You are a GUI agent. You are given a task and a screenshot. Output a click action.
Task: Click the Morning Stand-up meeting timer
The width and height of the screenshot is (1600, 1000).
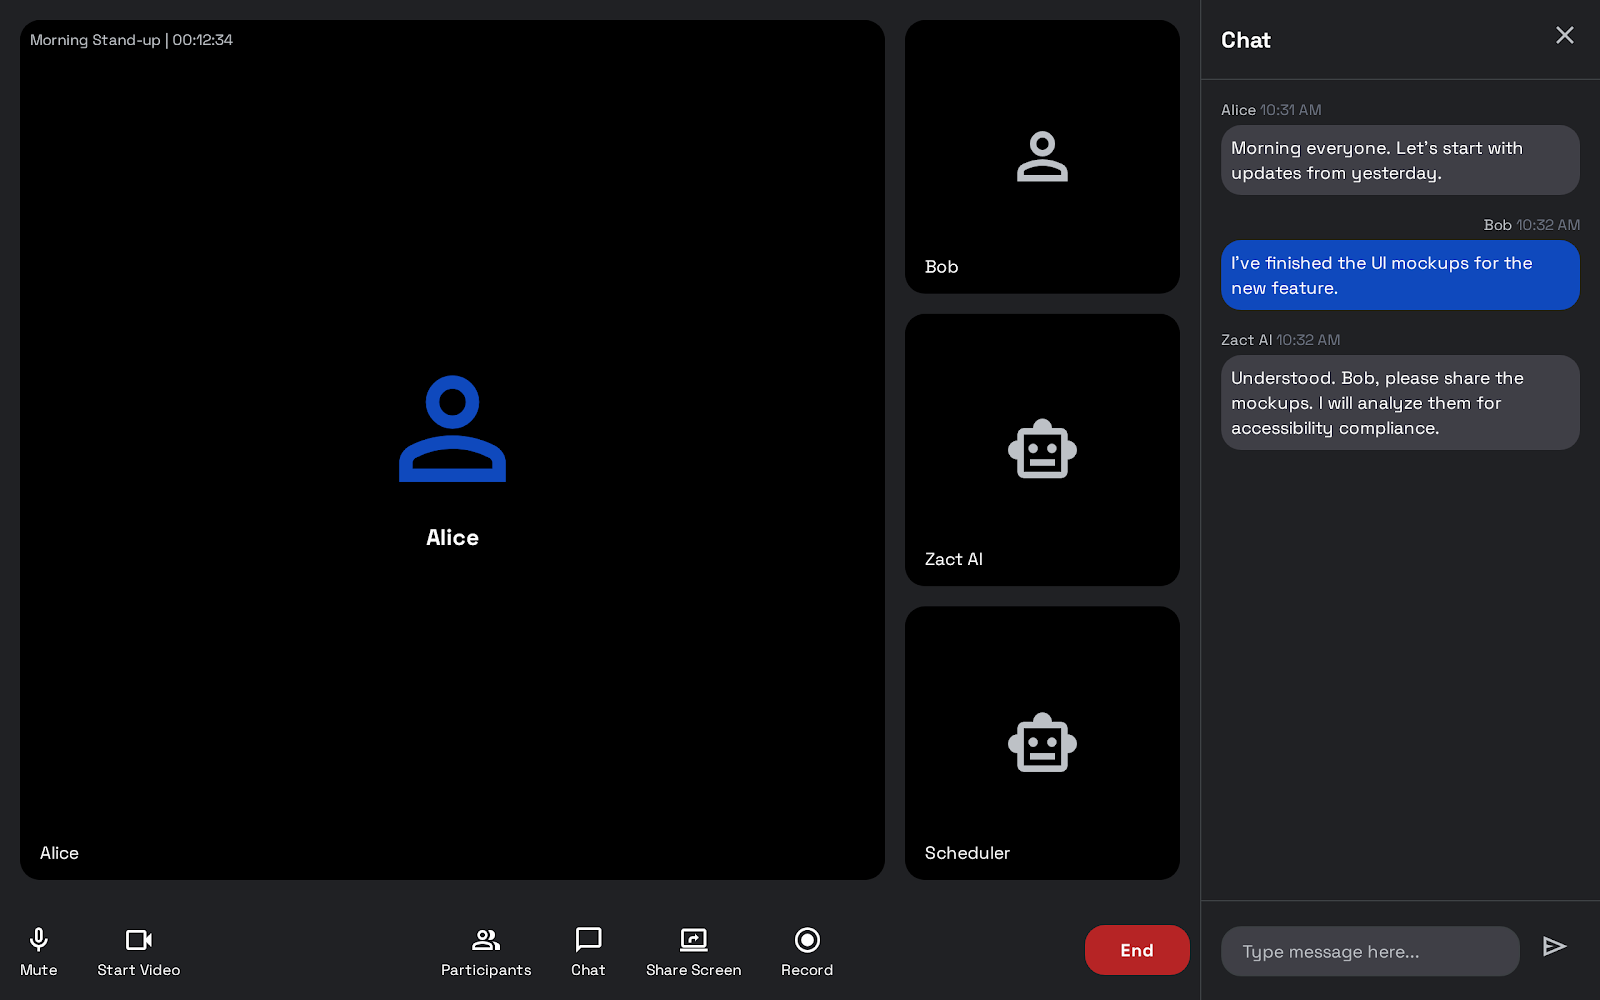pyautogui.click(x=132, y=40)
